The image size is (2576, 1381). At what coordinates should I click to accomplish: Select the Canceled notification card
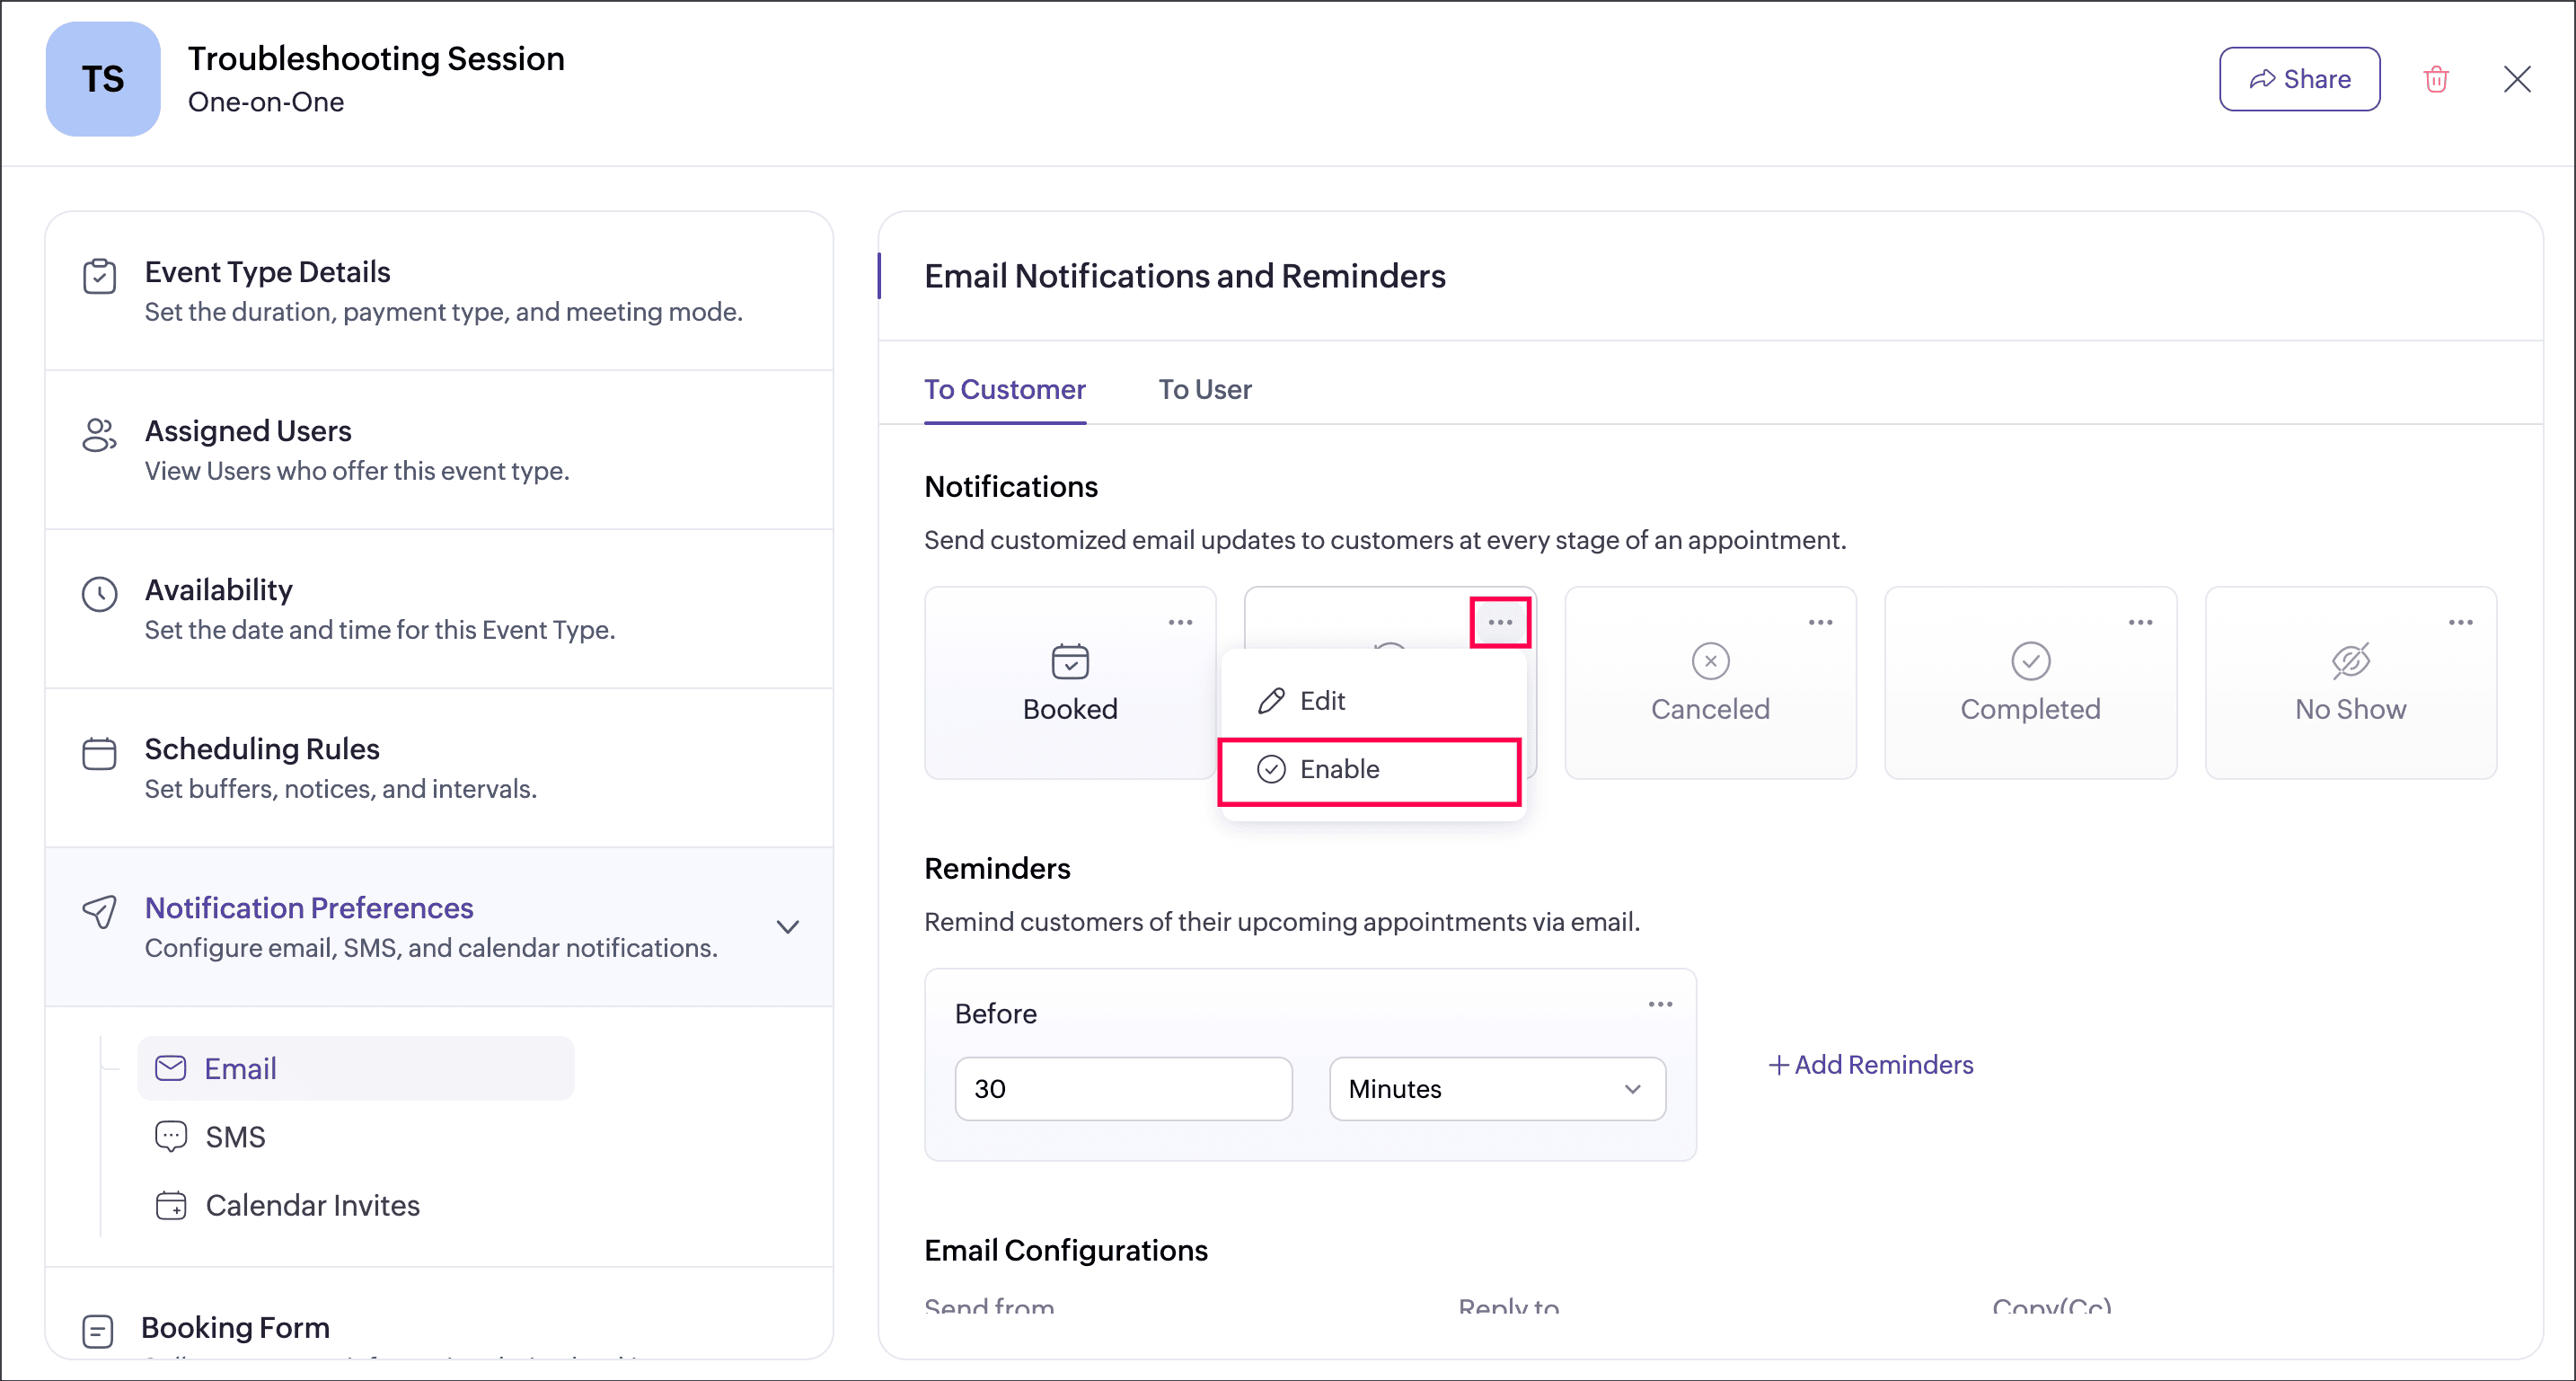point(1709,684)
